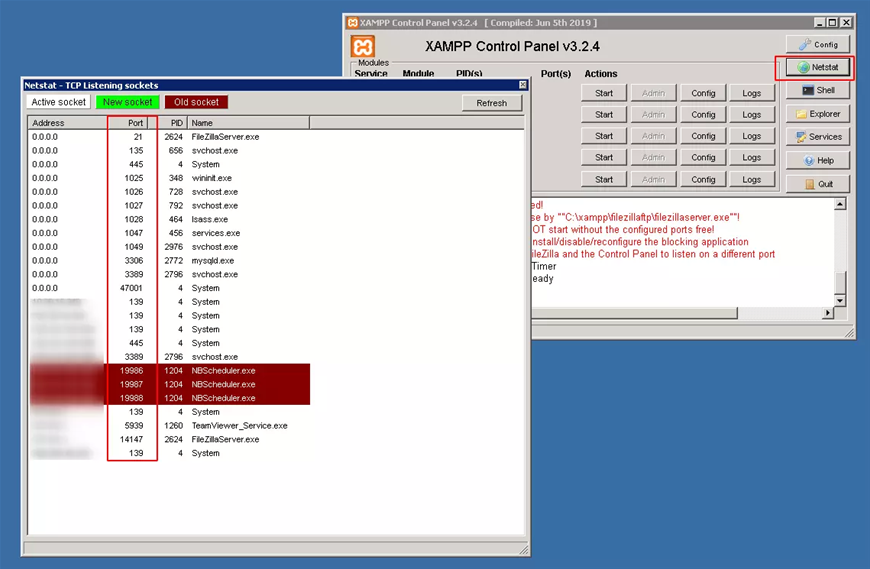Click Quit in XAMPP panel
This screenshot has height=569, width=870.
pos(818,184)
